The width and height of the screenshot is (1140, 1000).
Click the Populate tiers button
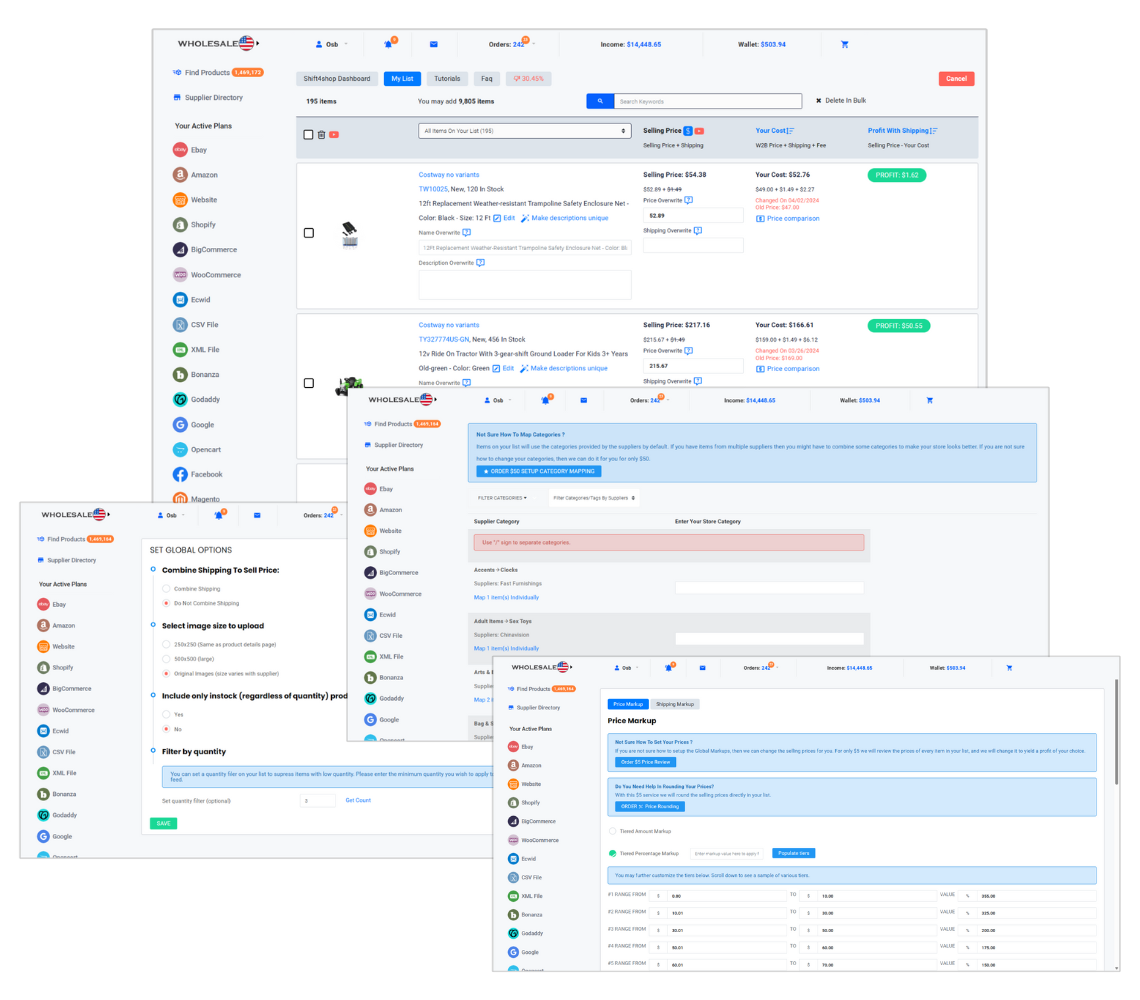[794, 853]
